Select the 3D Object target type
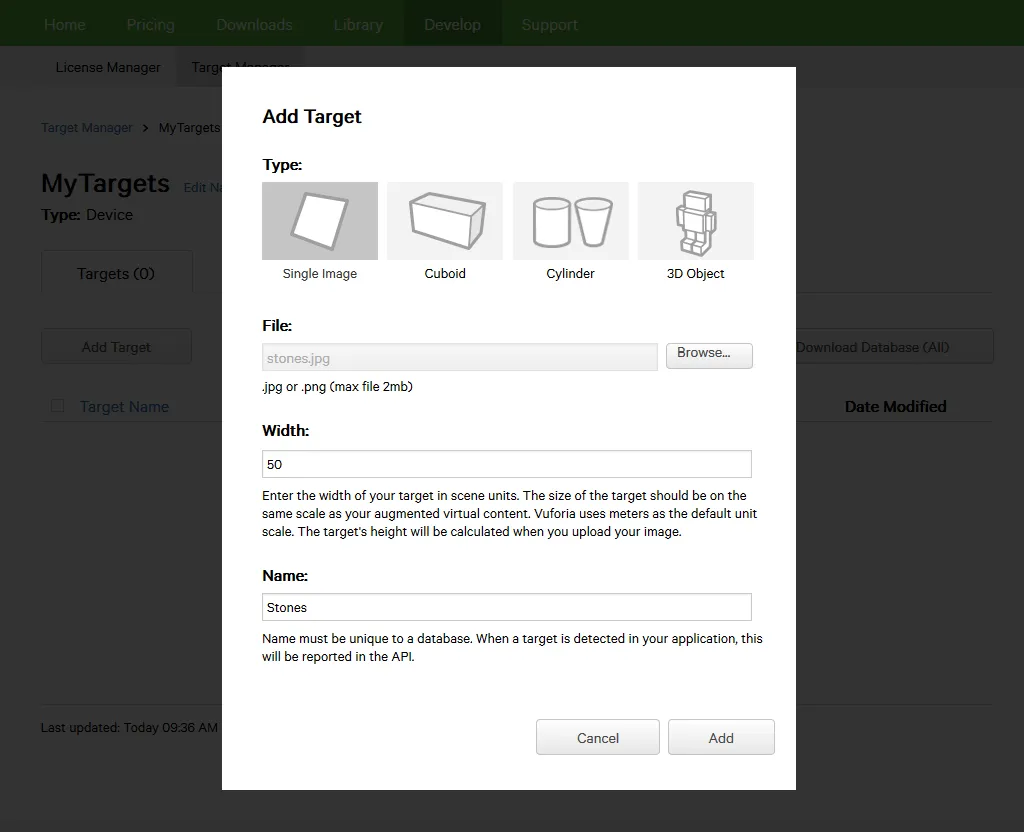The height and width of the screenshot is (832, 1024). tap(695, 220)
